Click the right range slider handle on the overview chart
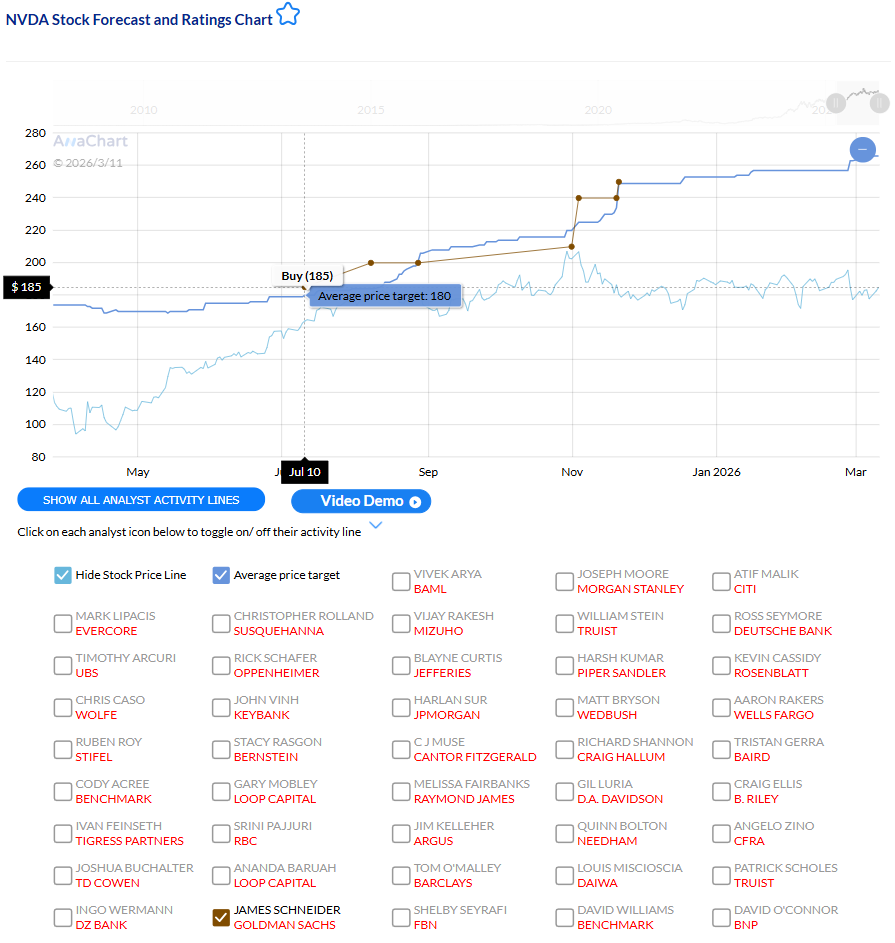Image resolution: width=895 pixels, height=943 pixels. [879, 103]
